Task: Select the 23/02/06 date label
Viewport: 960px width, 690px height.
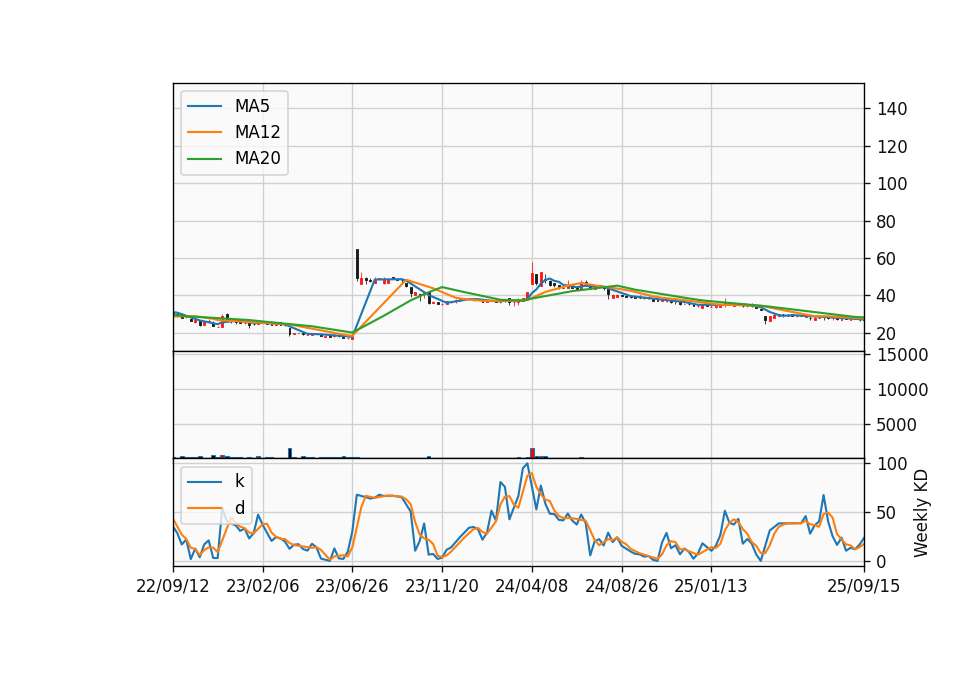Action: click(263, 586)
